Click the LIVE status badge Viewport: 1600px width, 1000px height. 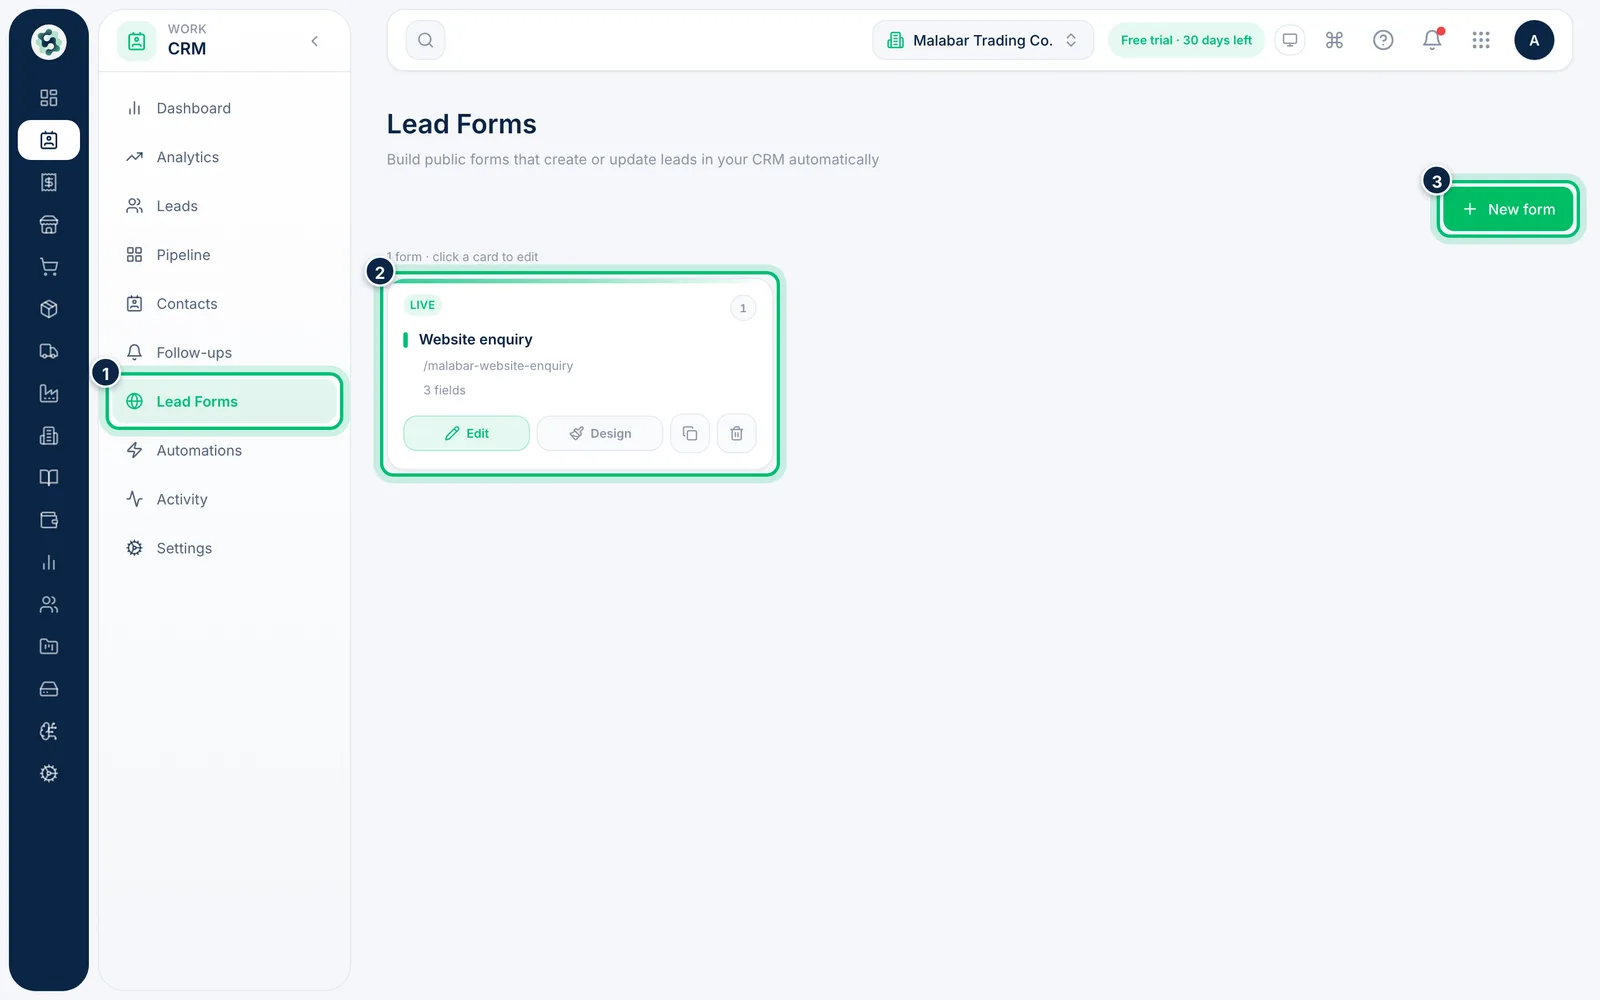pyautogui.click(x=422, y=305)
